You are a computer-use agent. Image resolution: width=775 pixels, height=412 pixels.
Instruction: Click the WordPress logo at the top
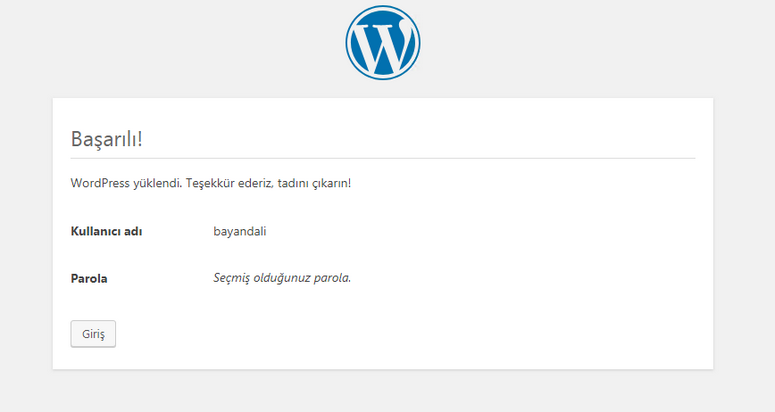(x=383, y=42)
